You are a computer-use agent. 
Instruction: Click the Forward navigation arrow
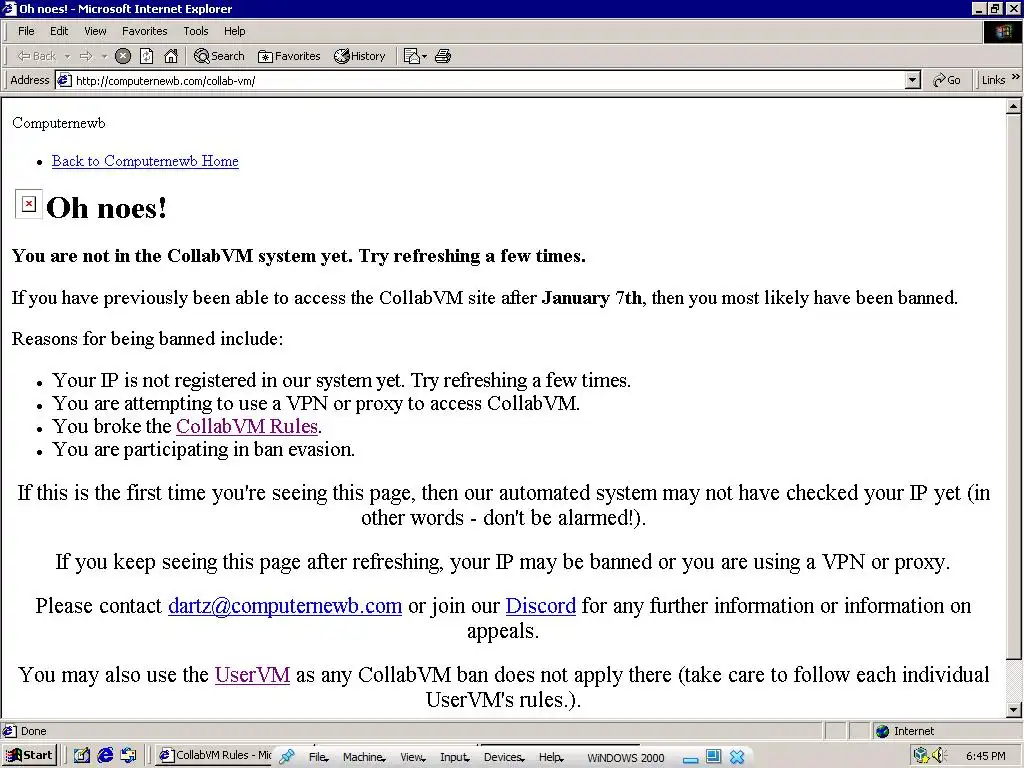(86, 56)
